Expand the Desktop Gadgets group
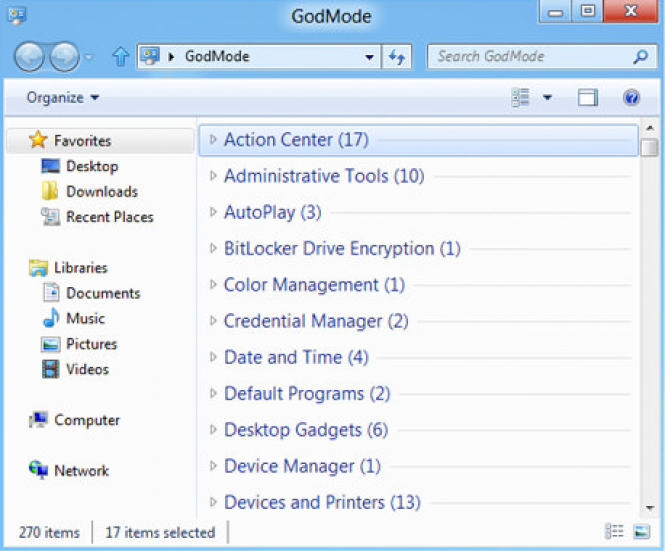Image resolution: width=665 pixels, height=551 pixels. pos(213,430)
